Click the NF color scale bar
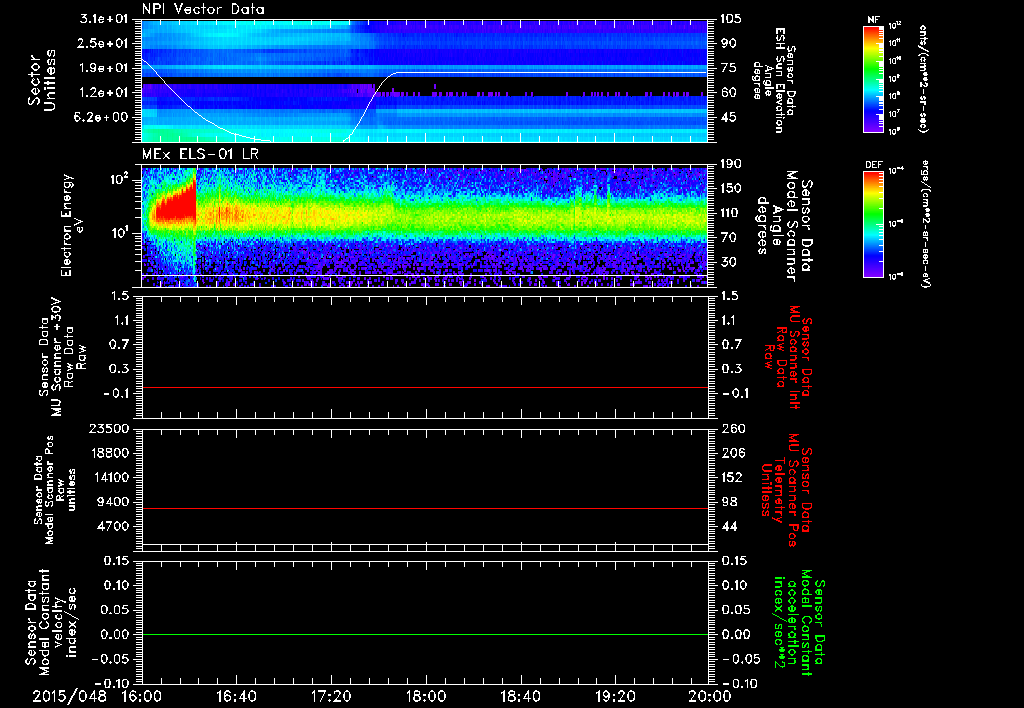The image size is (1024, 708). (873, 78)
